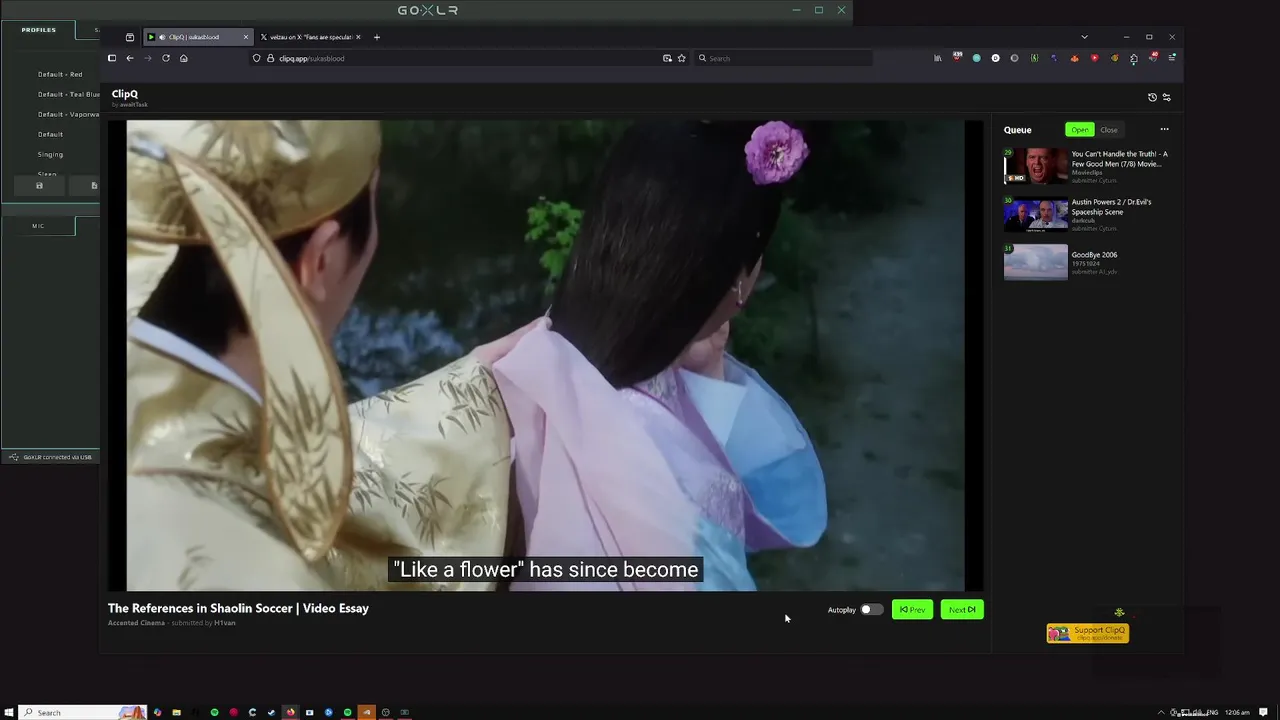Image resolution: width=1280 pixels, height=720 pixels.
Task: Click the Windows taskbar Search box
Action: click(x=83, y=712)
